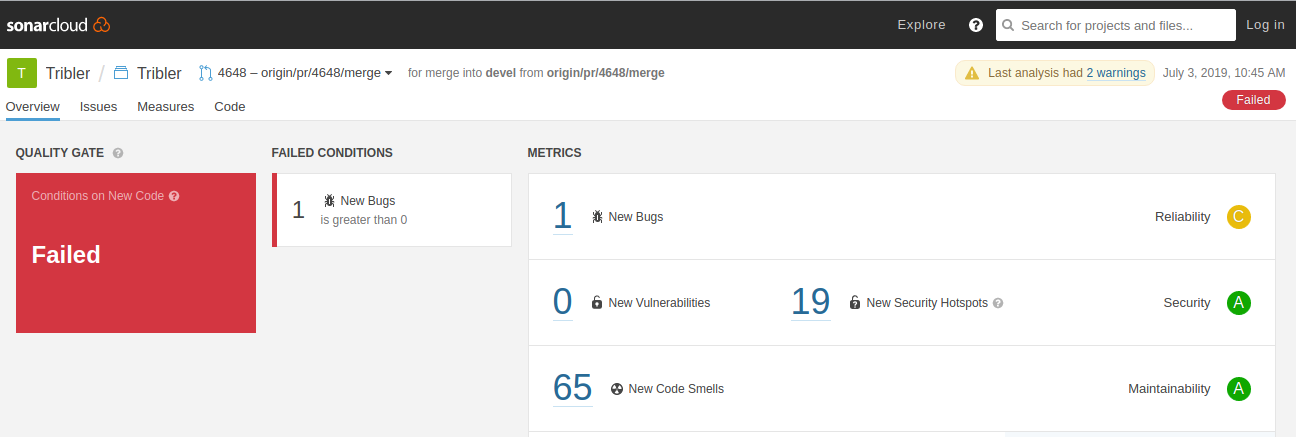Click the Reliability C rating badge
This screenshot has width=1296, height=437.
click(1238, 217)
